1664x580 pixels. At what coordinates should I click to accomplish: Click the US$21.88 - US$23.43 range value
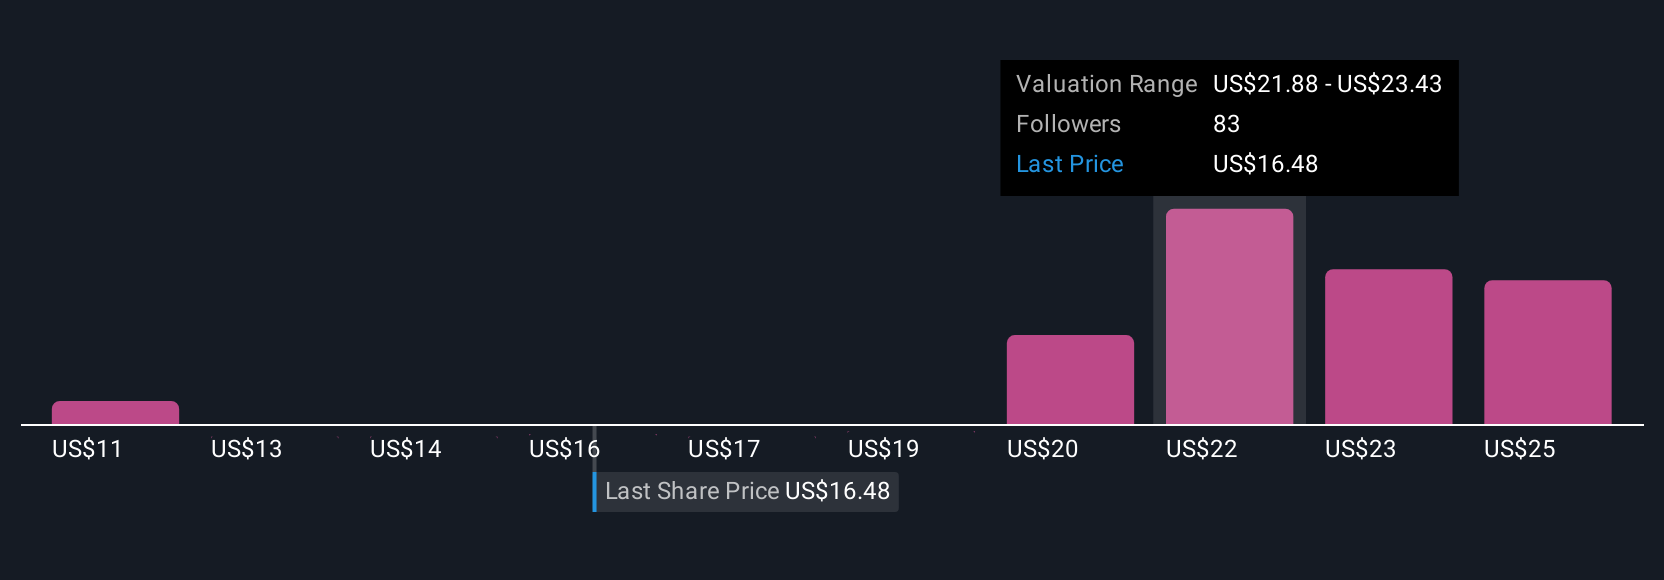pos(1327,84)
